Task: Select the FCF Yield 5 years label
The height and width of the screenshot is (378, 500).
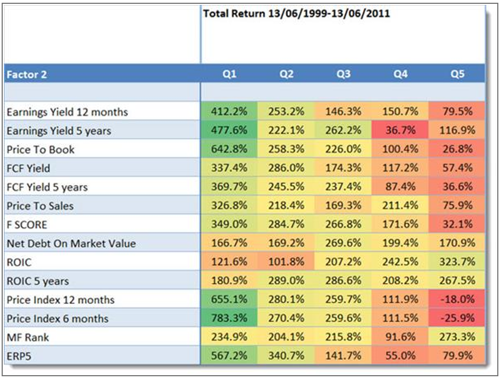Action: pos(47,187)
